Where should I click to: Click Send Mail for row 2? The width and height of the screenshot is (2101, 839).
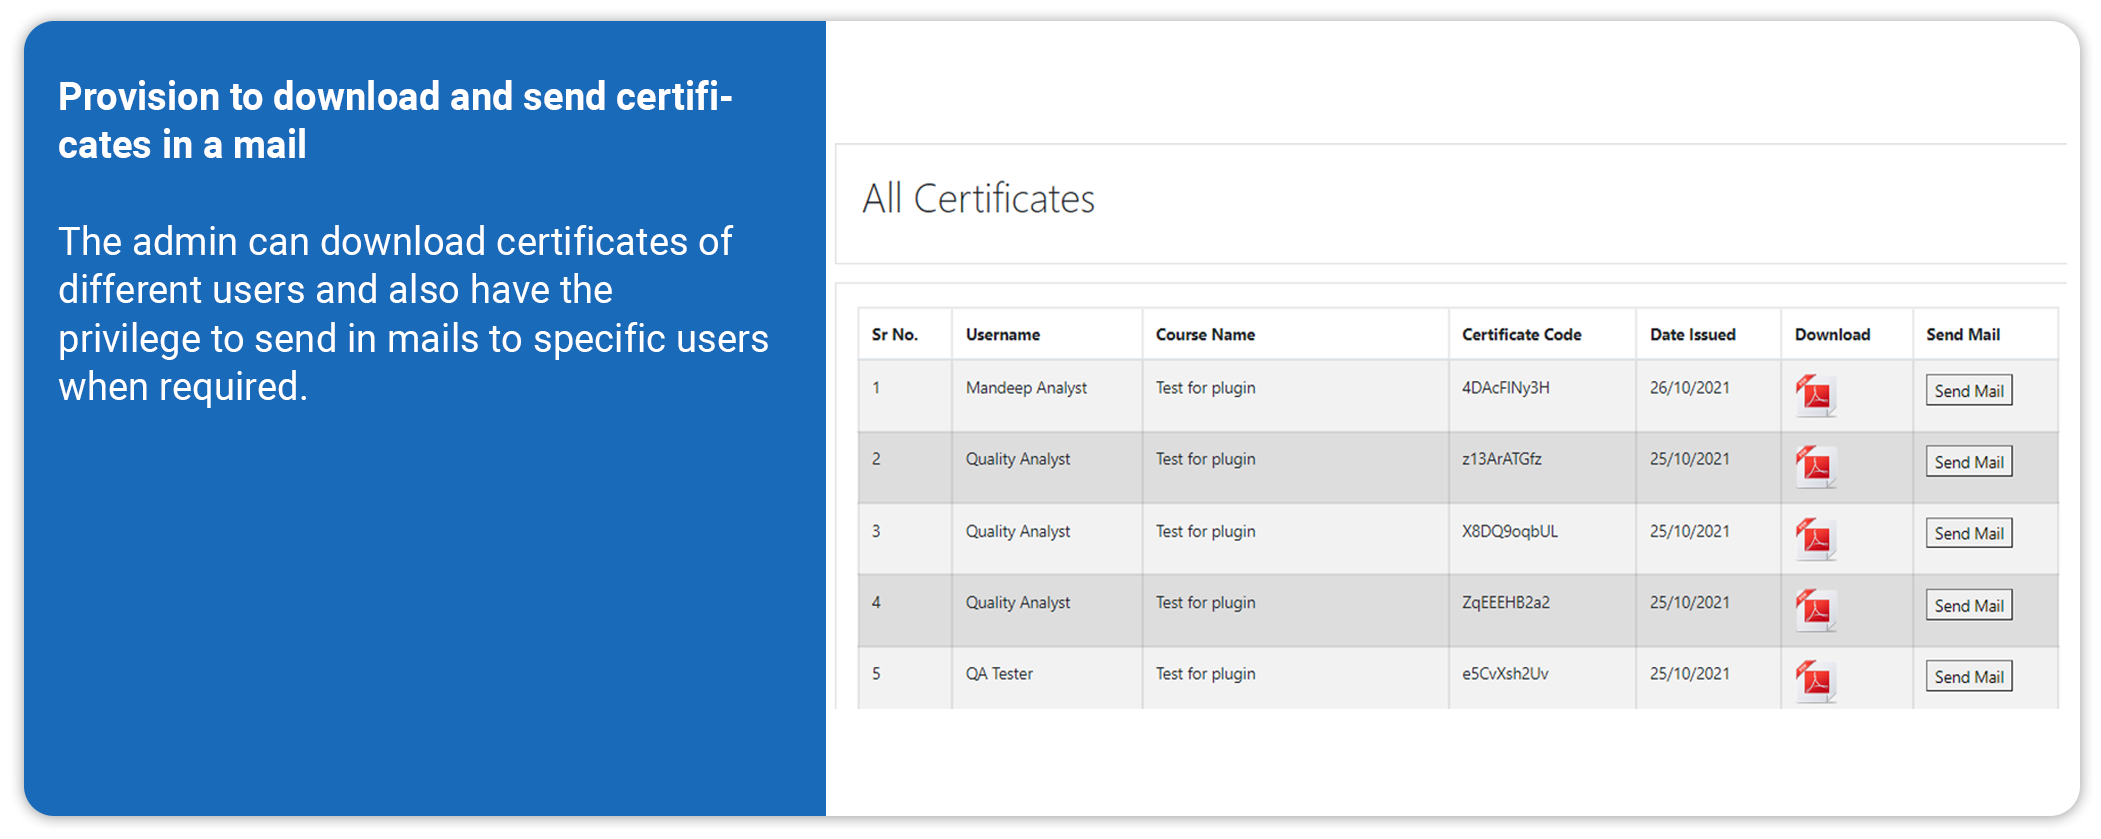coord(1968,462)
